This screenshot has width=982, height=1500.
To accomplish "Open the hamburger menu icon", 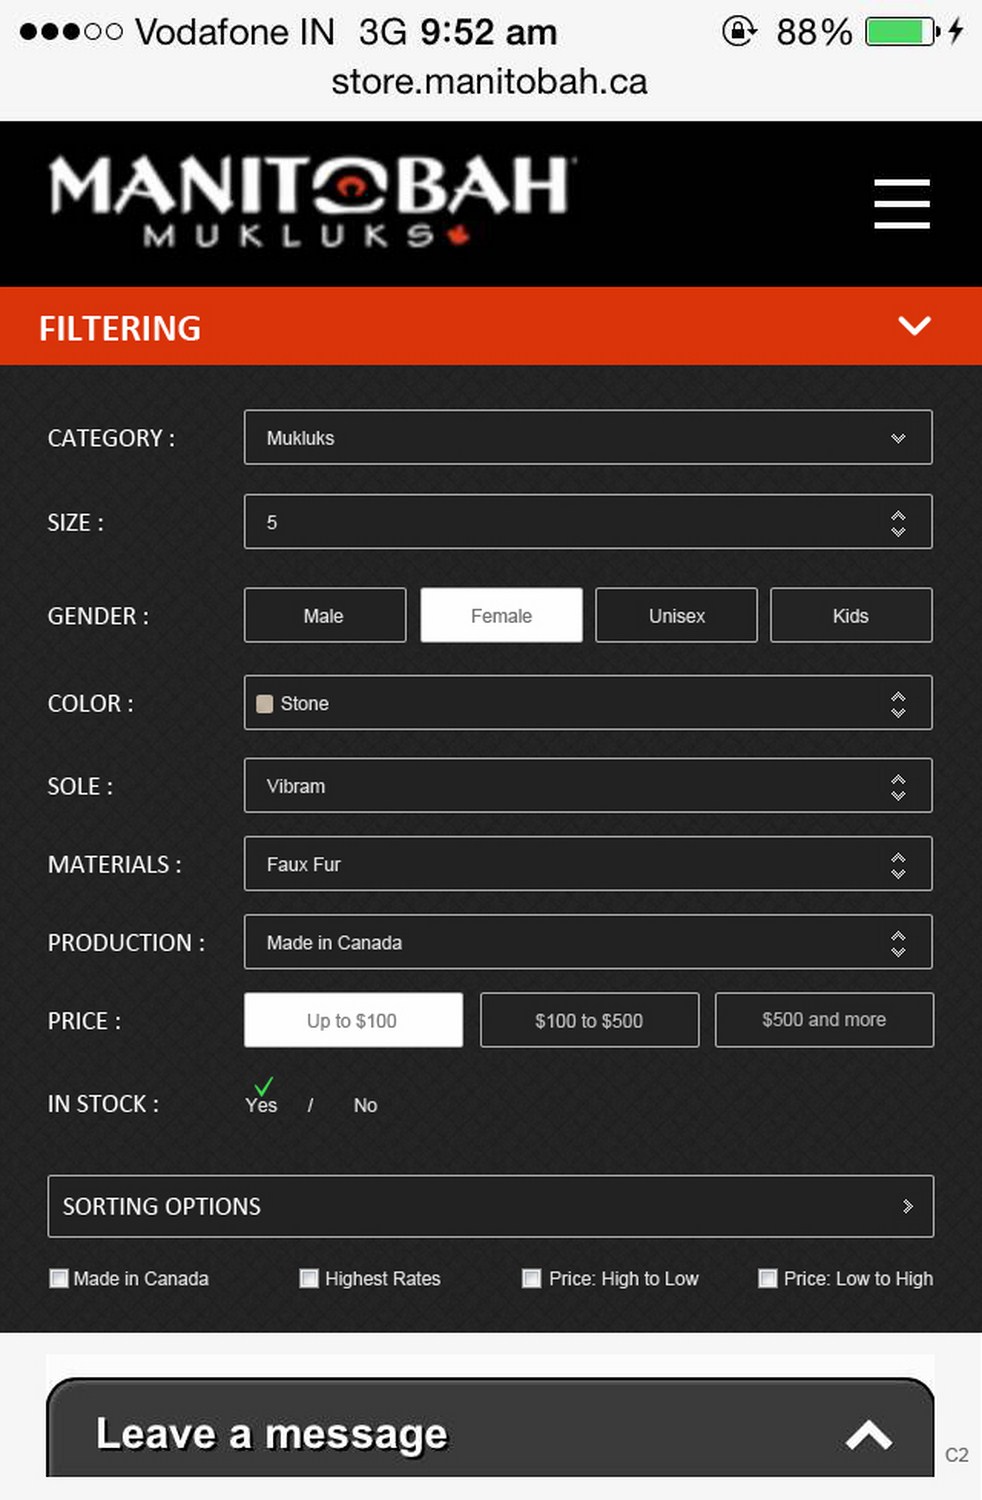I will pyautogui.click(x=901, y=204).
